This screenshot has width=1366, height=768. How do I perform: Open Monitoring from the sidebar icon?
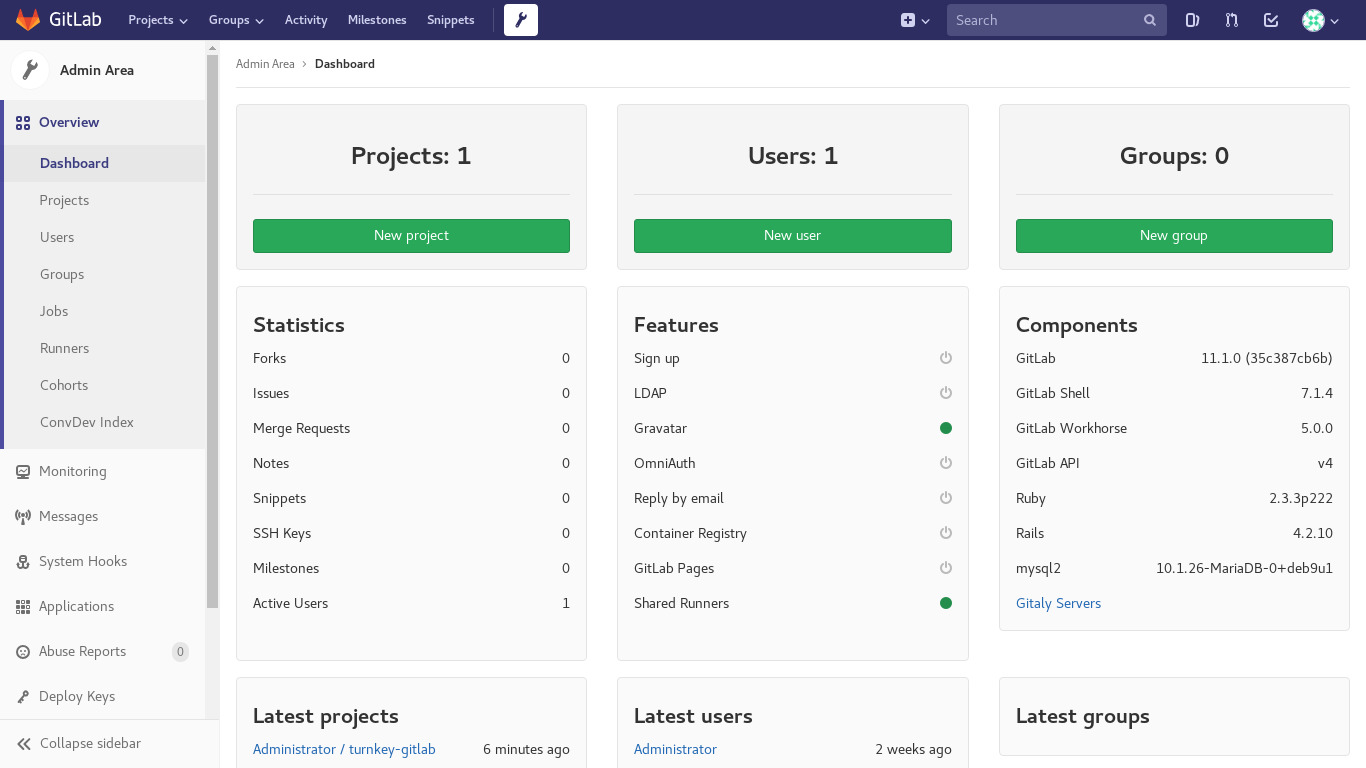(x=21, y=471)
